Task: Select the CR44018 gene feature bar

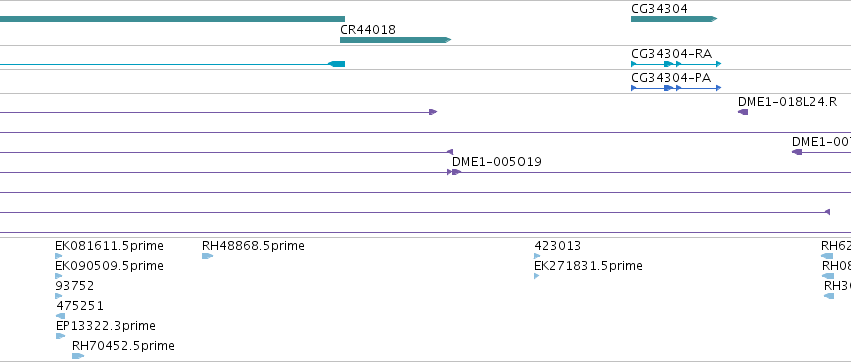Action: tap(395, 40)
